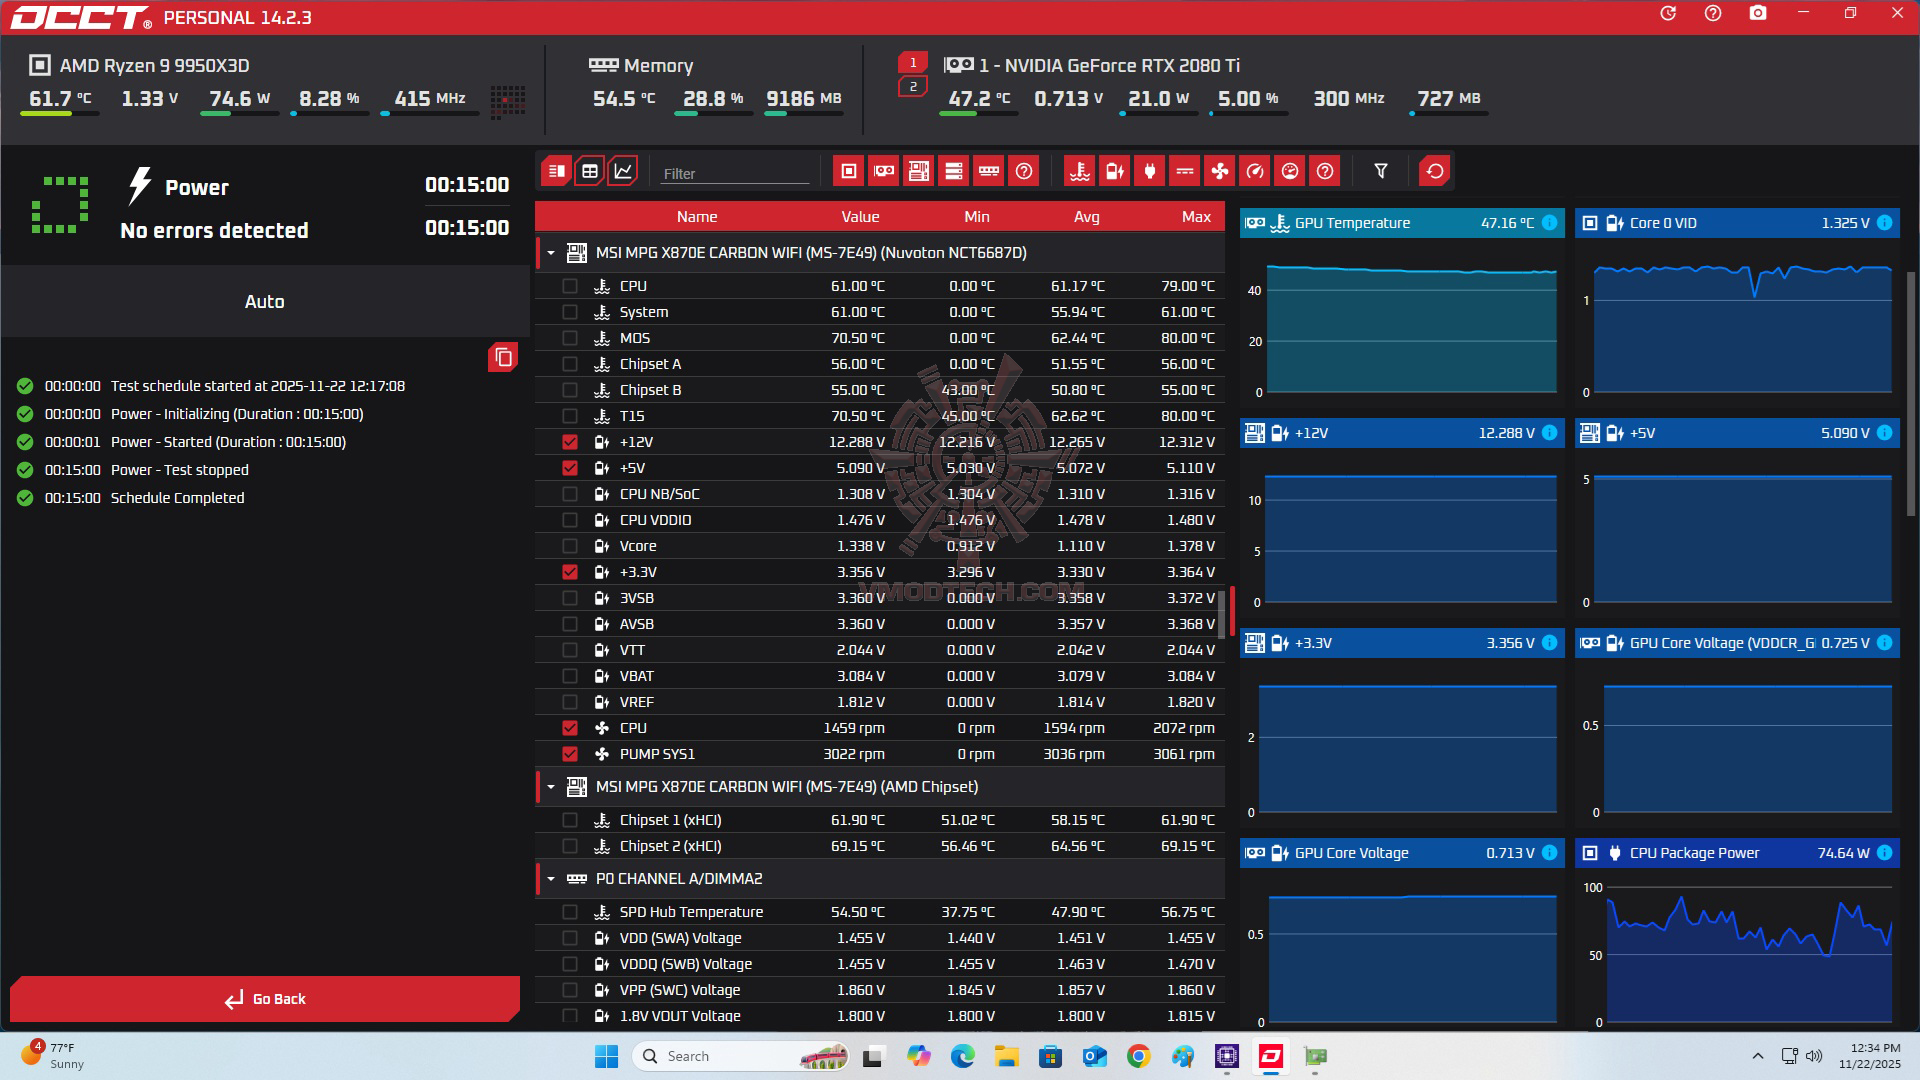Toggle the motherboard hardware filter icon
This screenshot has height=1080, width=1920.
[919, 171]
